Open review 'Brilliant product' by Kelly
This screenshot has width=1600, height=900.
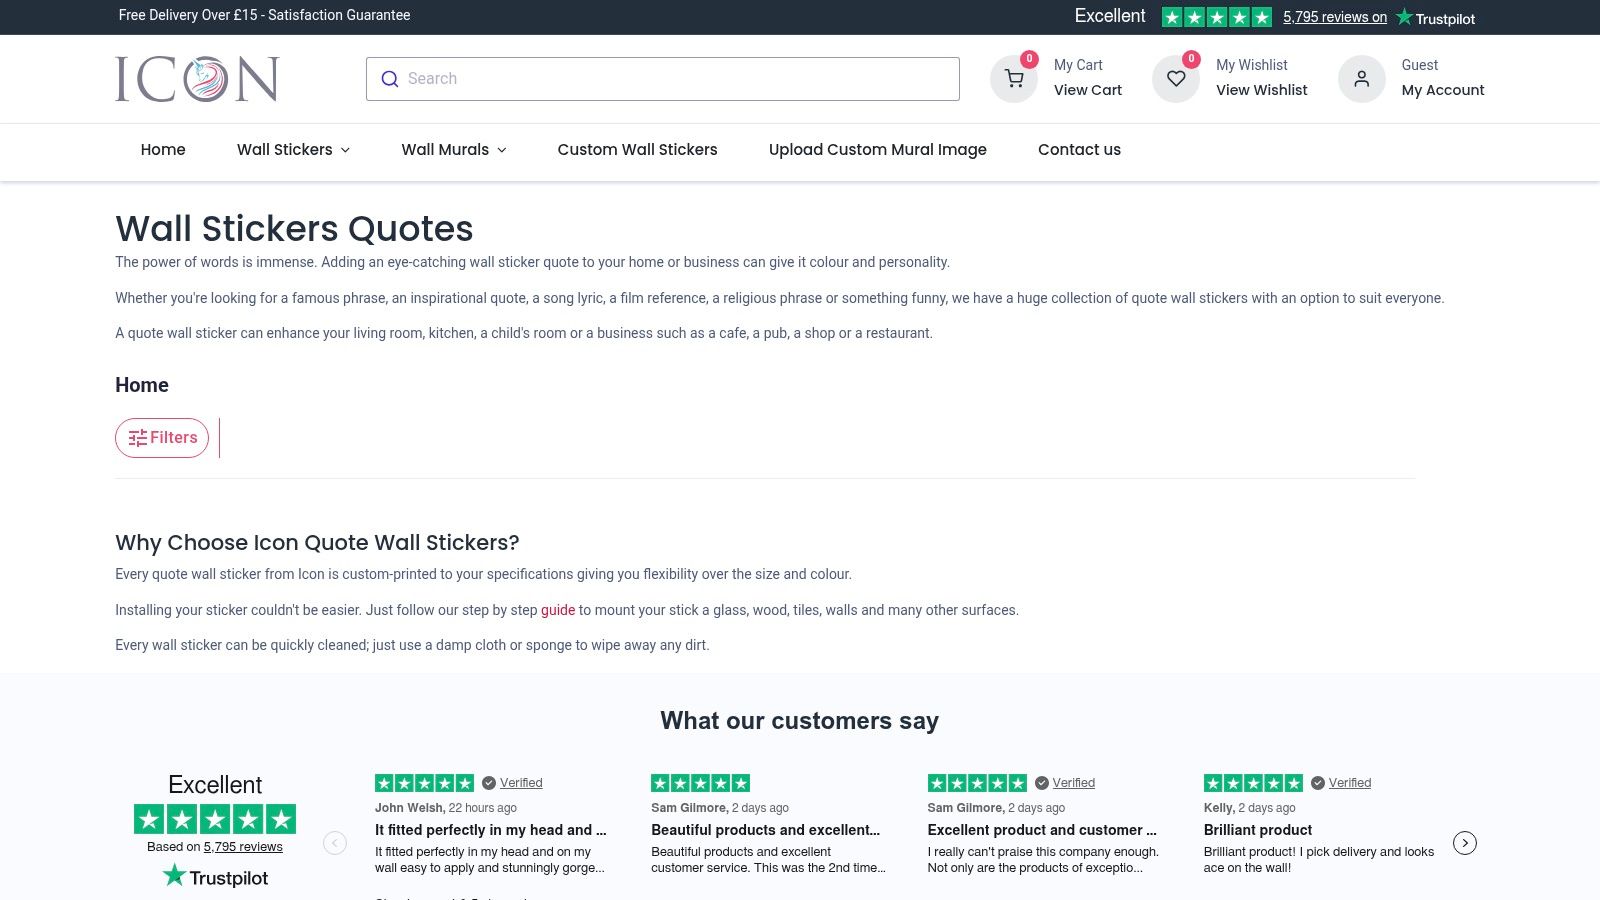point(1258,830)
